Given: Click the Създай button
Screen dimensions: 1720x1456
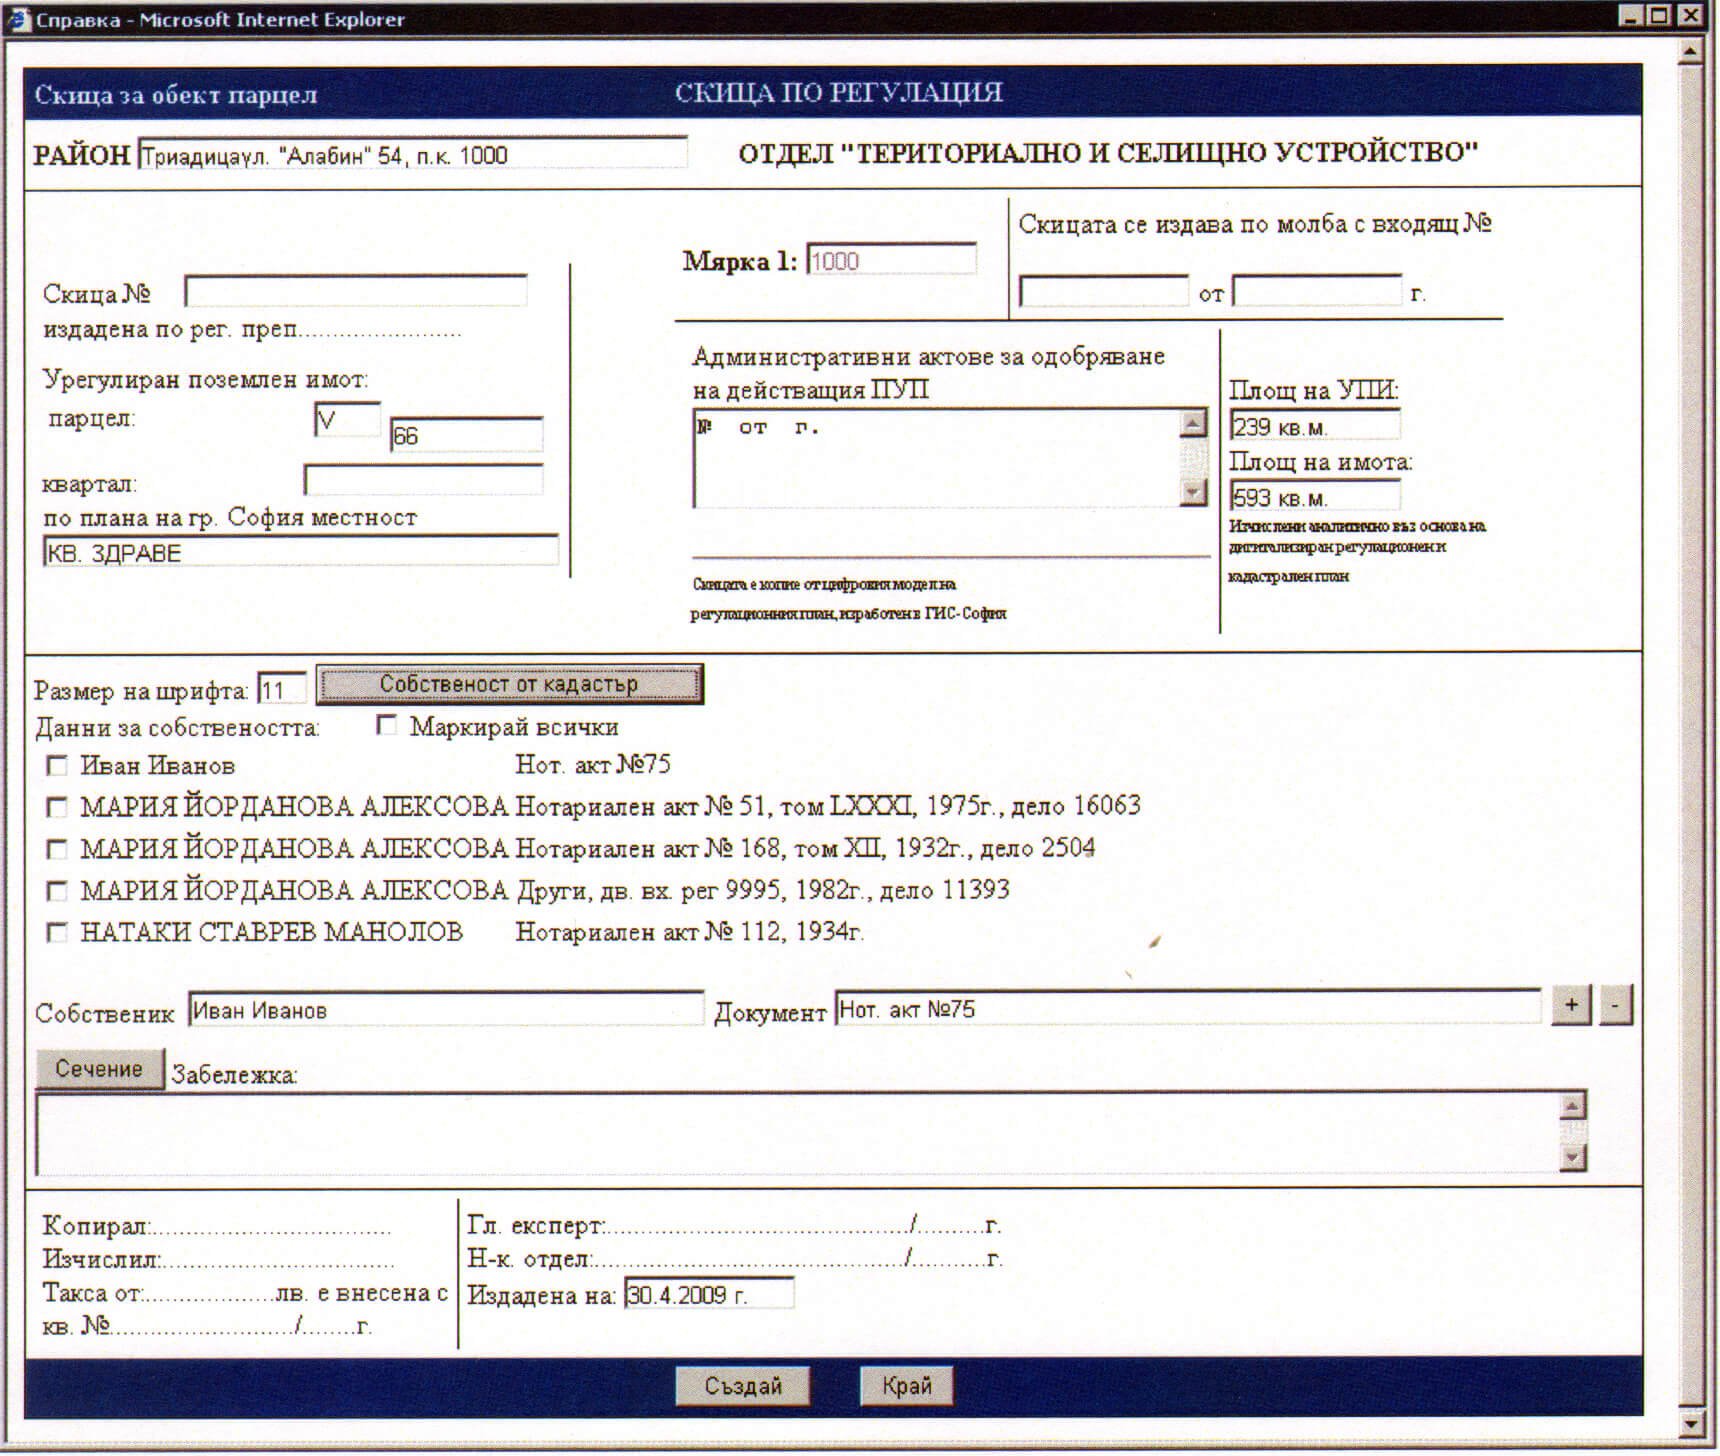Looking at the screenshot, I should point(743,1386).
